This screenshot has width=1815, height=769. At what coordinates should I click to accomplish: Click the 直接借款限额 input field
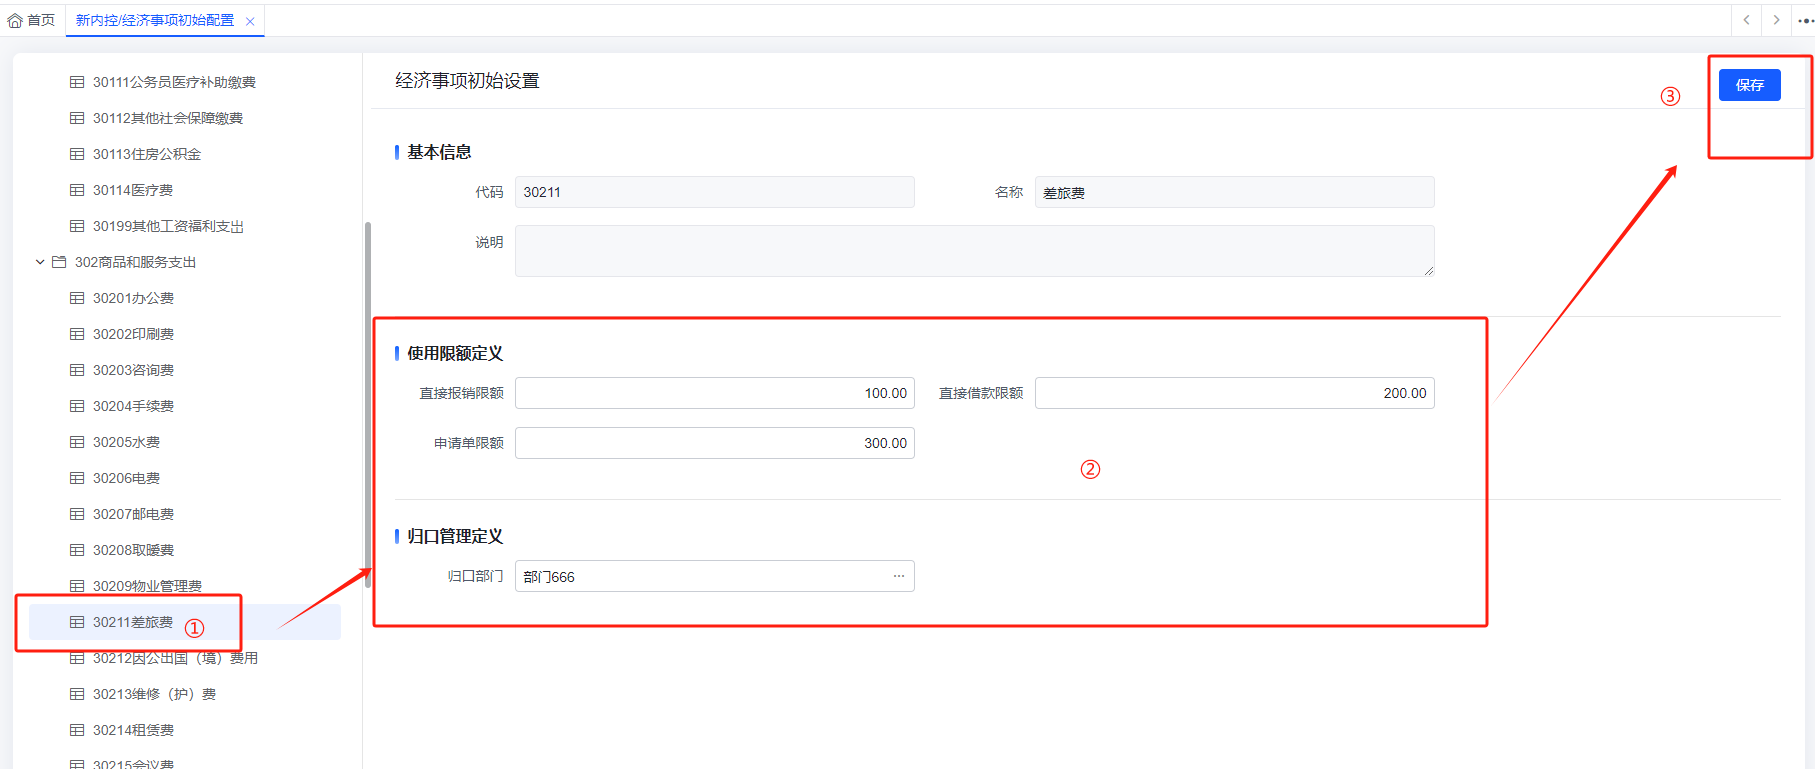pos(1234,393)
